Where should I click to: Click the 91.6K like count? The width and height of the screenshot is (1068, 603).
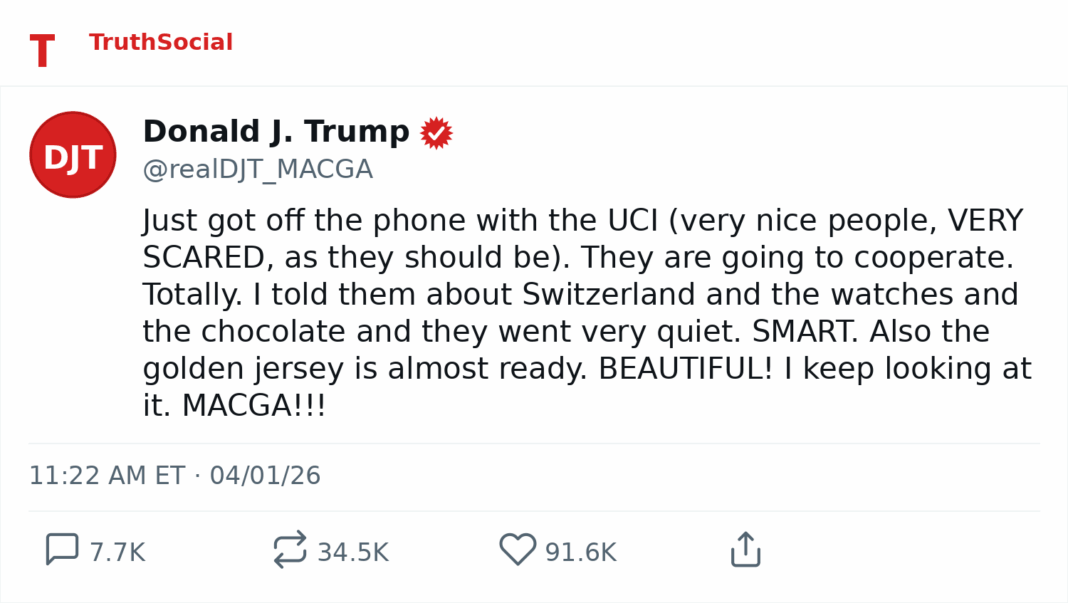(580, 552)
